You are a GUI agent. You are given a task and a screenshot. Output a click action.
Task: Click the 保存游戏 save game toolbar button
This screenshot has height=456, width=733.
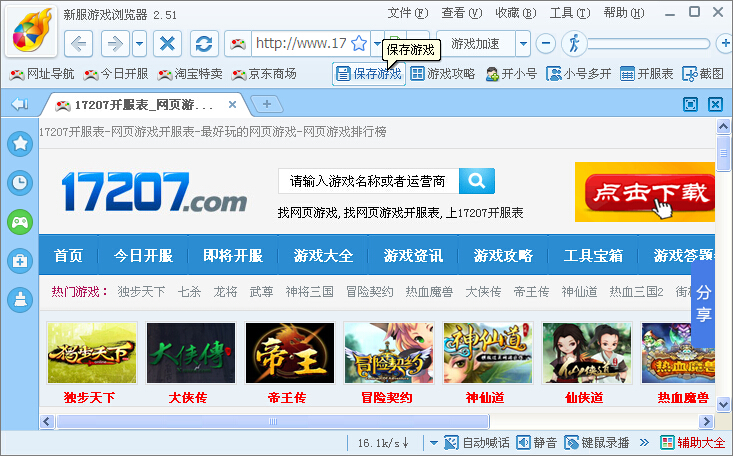368,74
